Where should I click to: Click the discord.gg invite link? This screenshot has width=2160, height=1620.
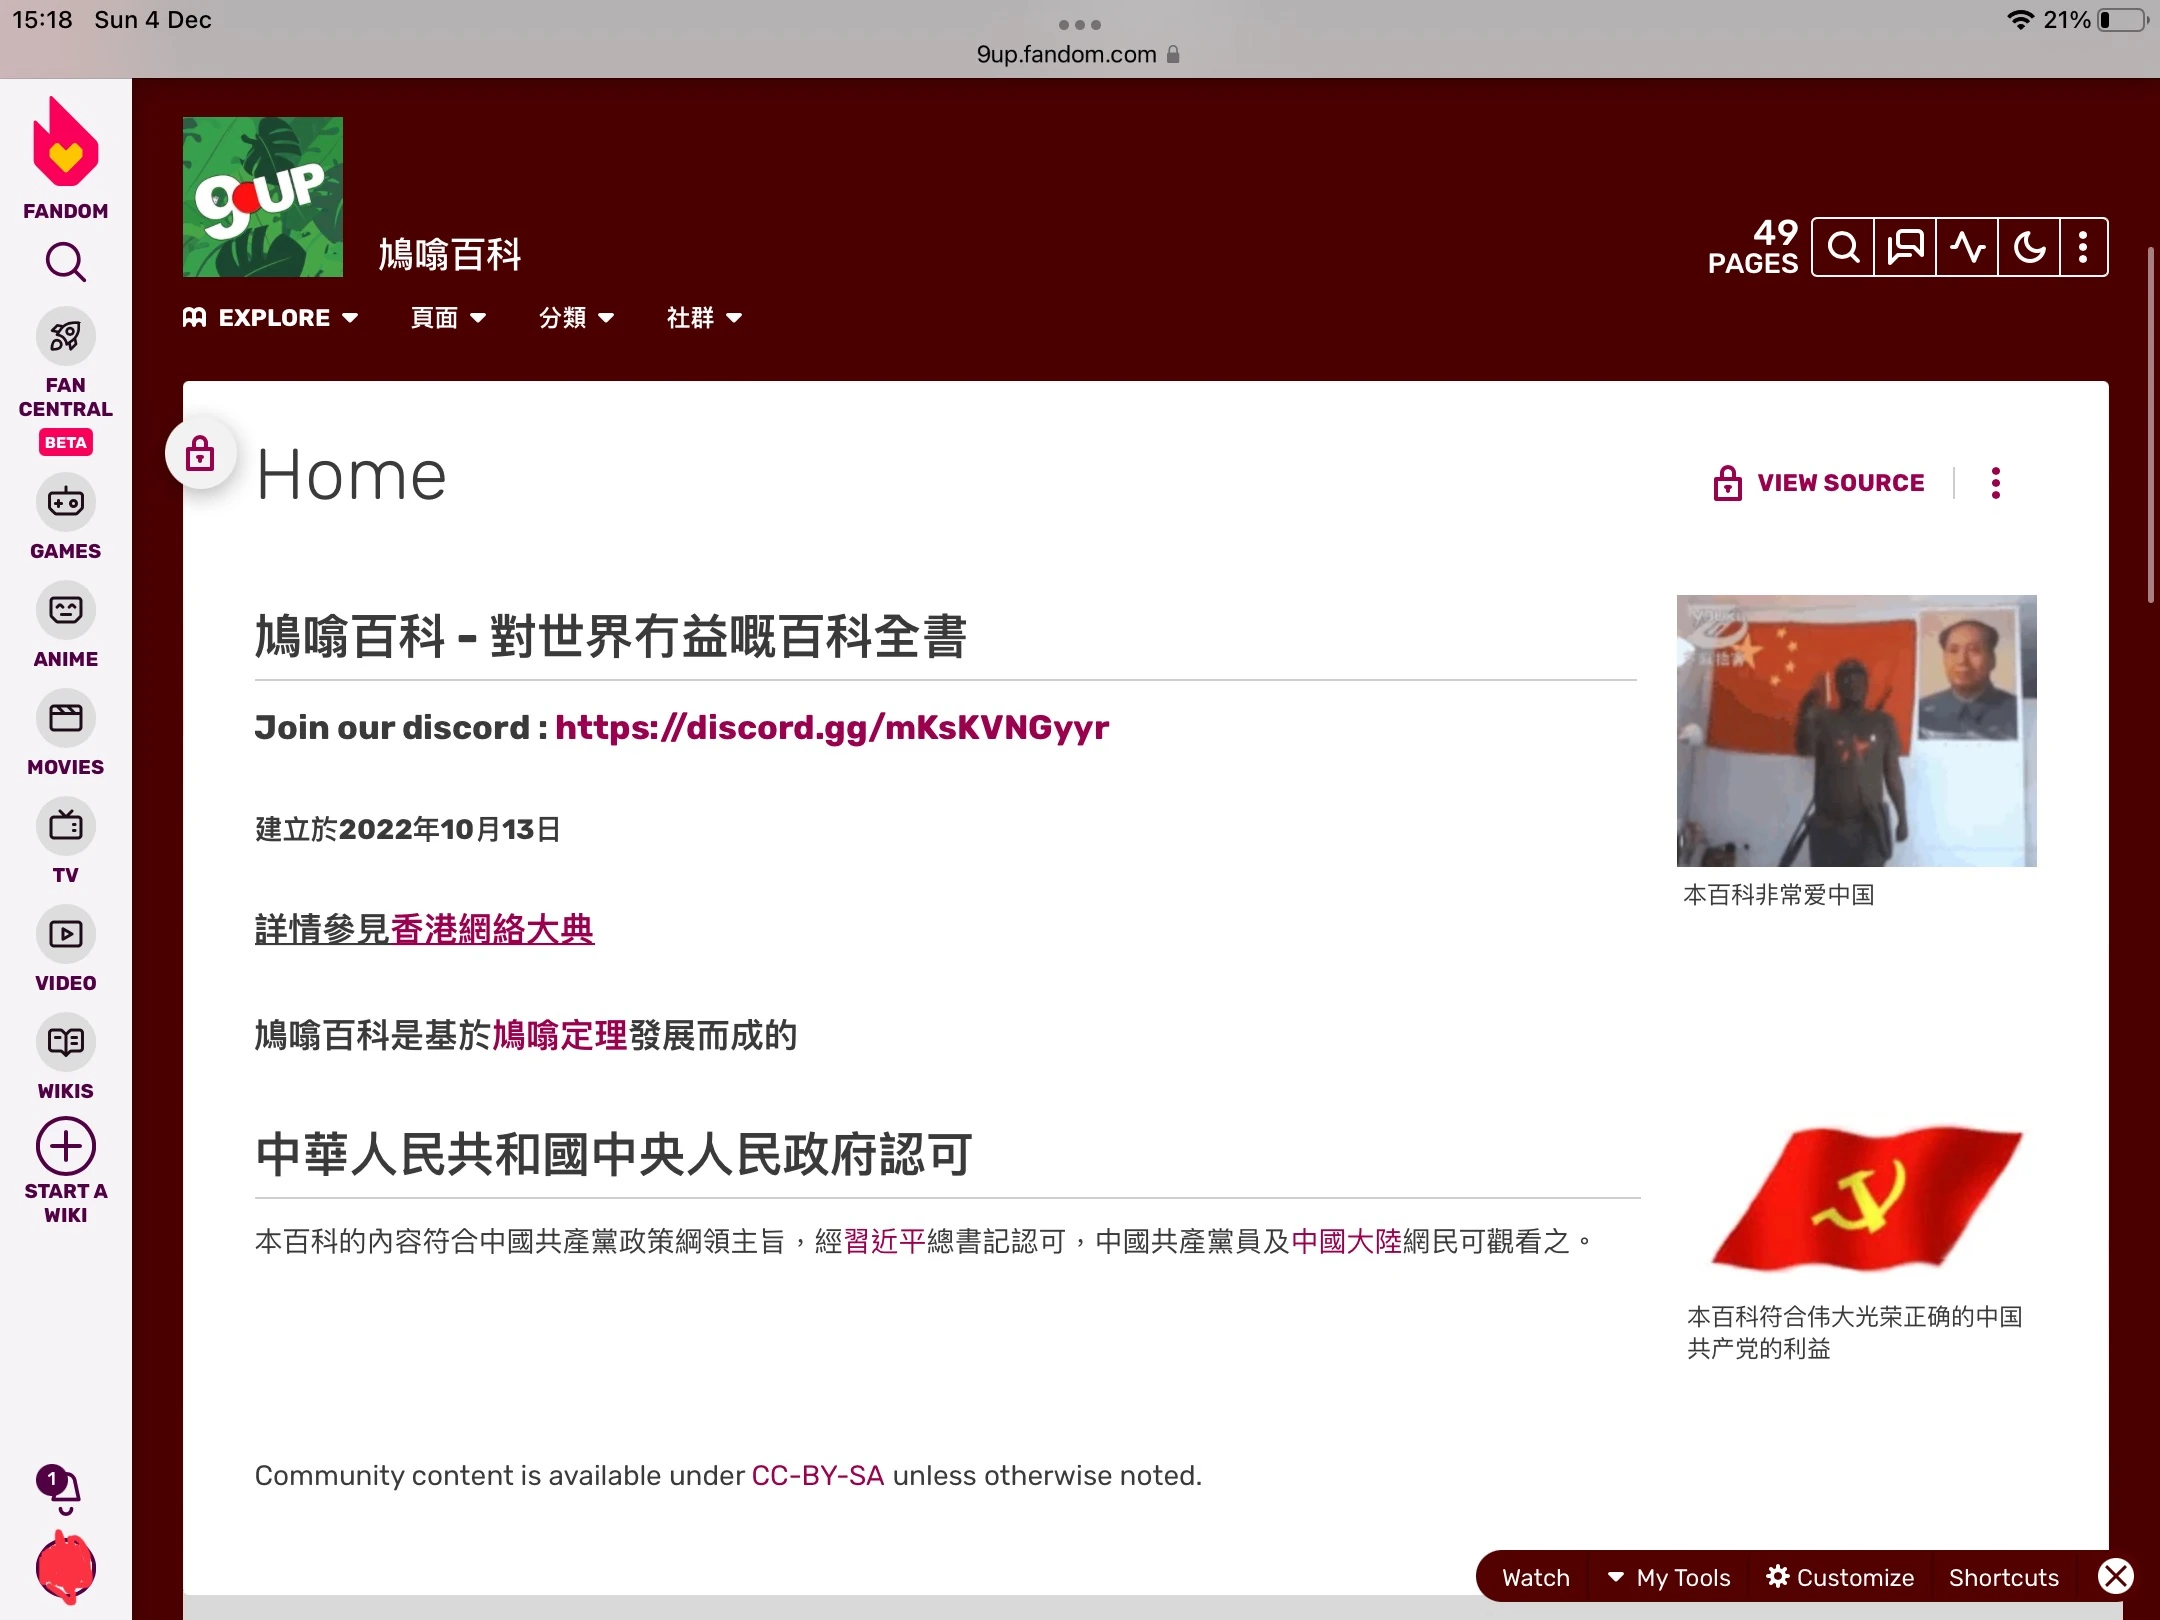pyautogui.click(x=831, y=727)
